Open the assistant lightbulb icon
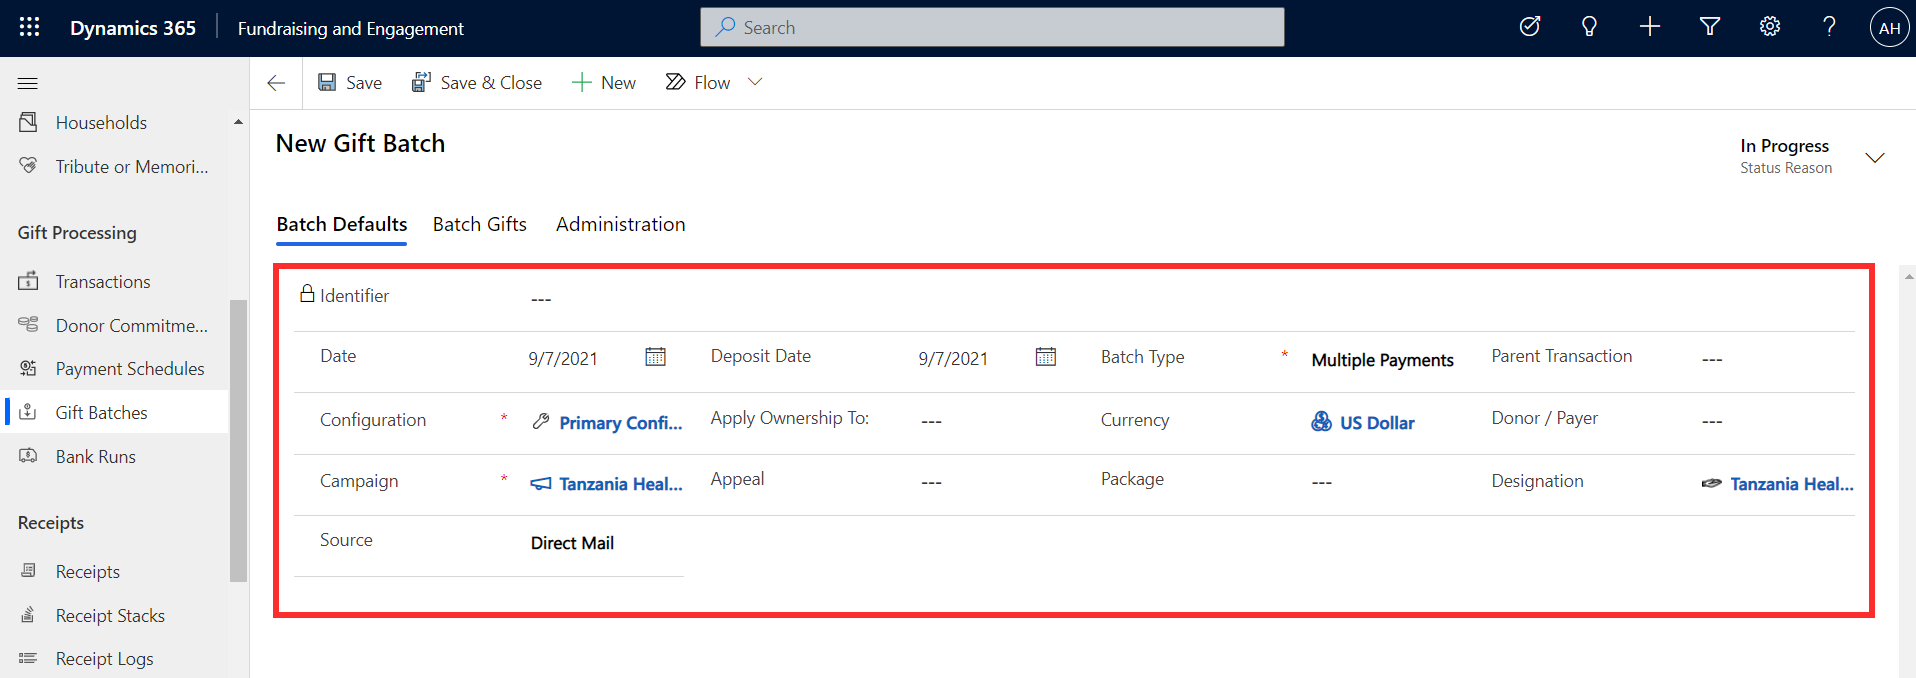The height and width of the screenshot is (678, 1916). pyautogui.click(x=1589, y=27)
